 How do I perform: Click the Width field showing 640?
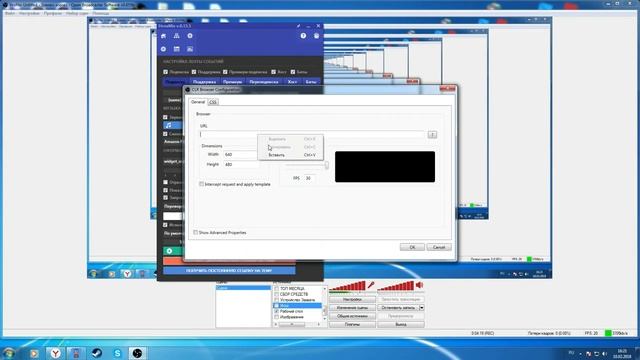click(x=241, y=155)
